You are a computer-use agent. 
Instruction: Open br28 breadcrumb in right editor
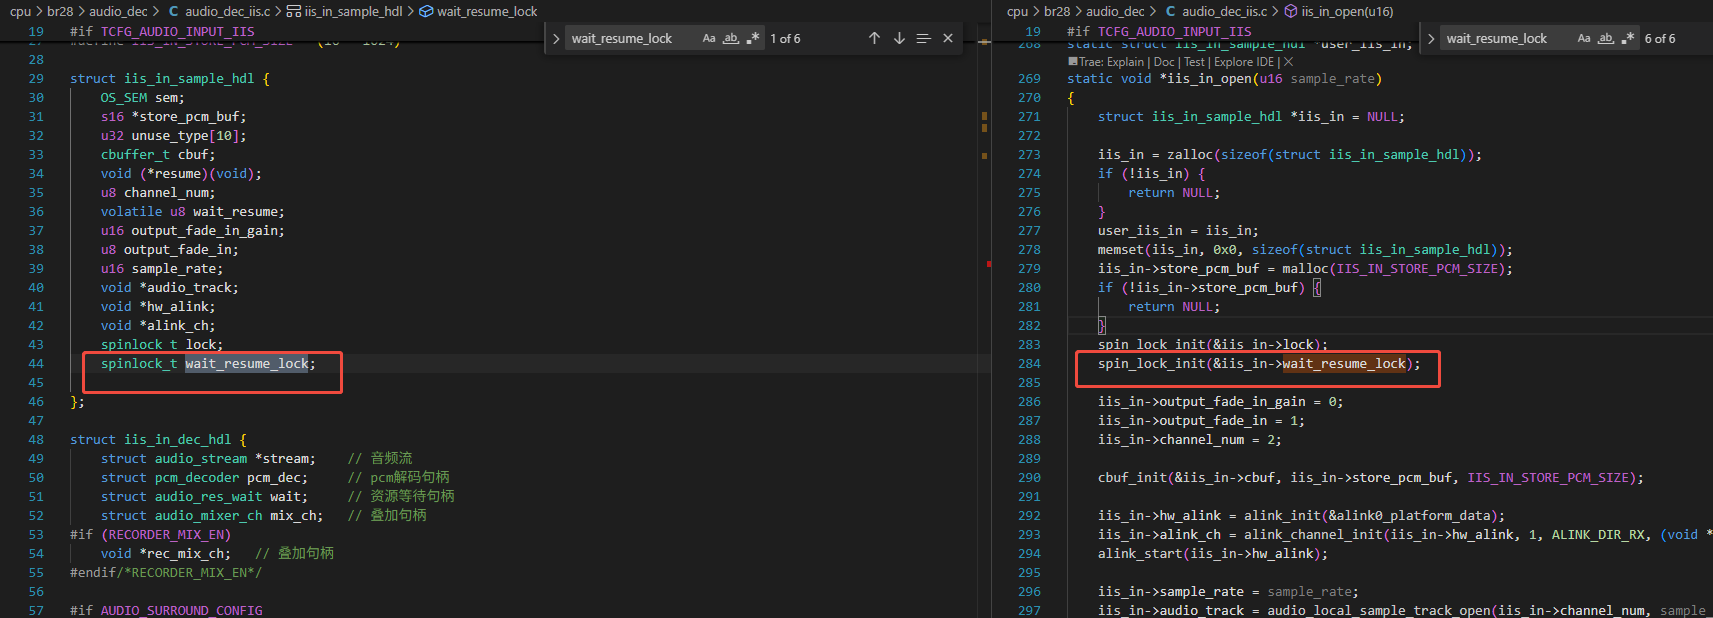[x=1057, y=11]
